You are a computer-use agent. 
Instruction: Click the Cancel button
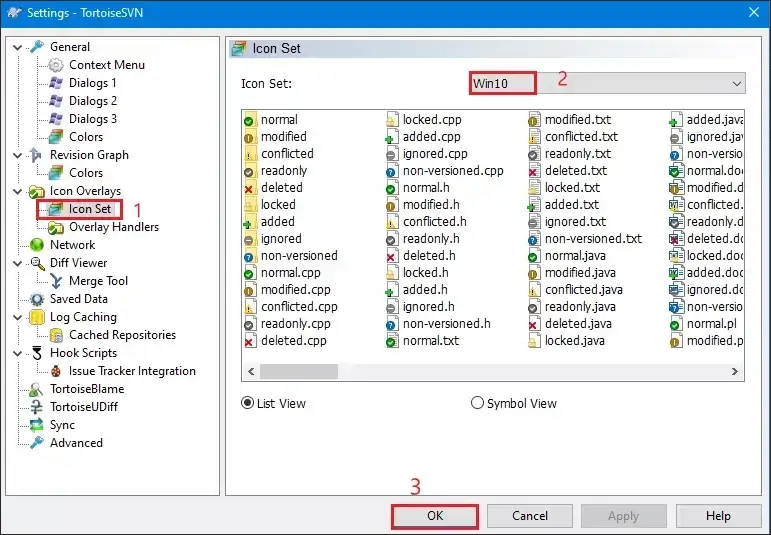(530, 516)
